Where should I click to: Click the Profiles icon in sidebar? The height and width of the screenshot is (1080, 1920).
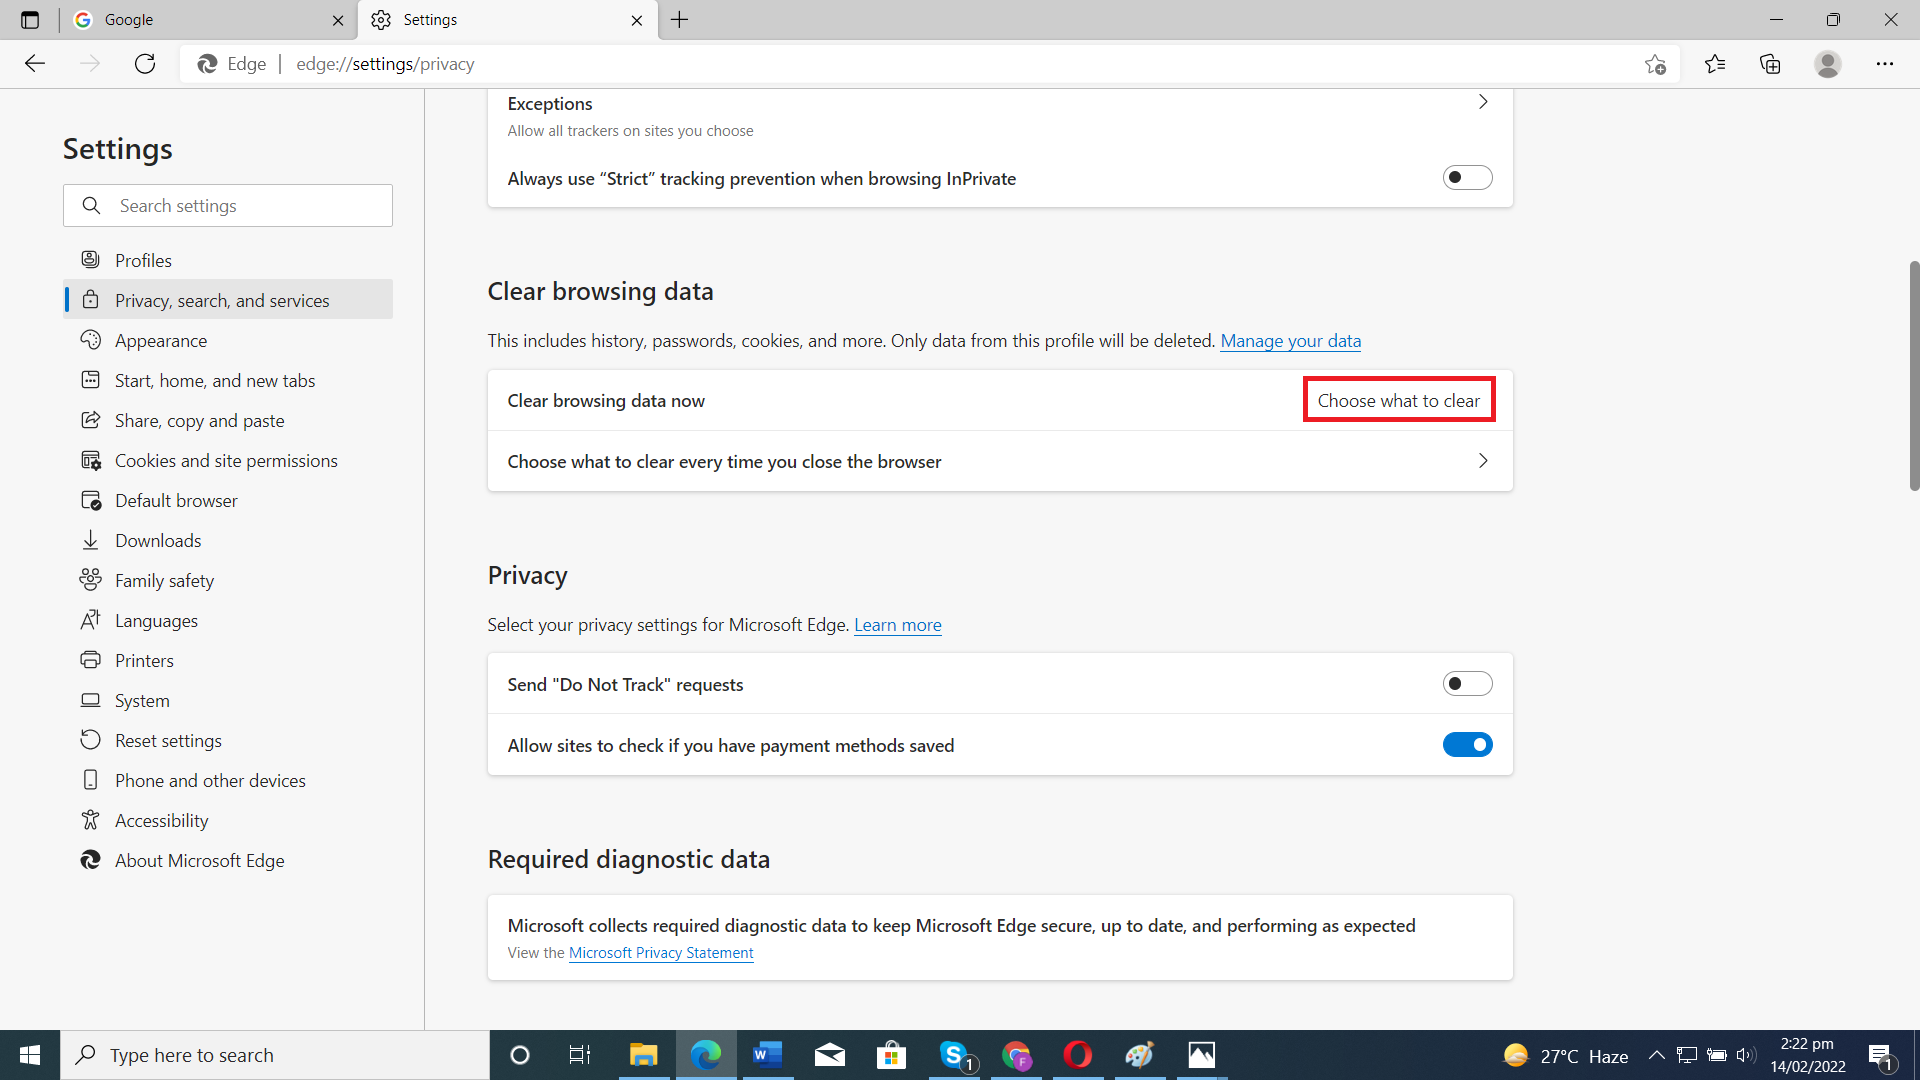tap(90, 260)
